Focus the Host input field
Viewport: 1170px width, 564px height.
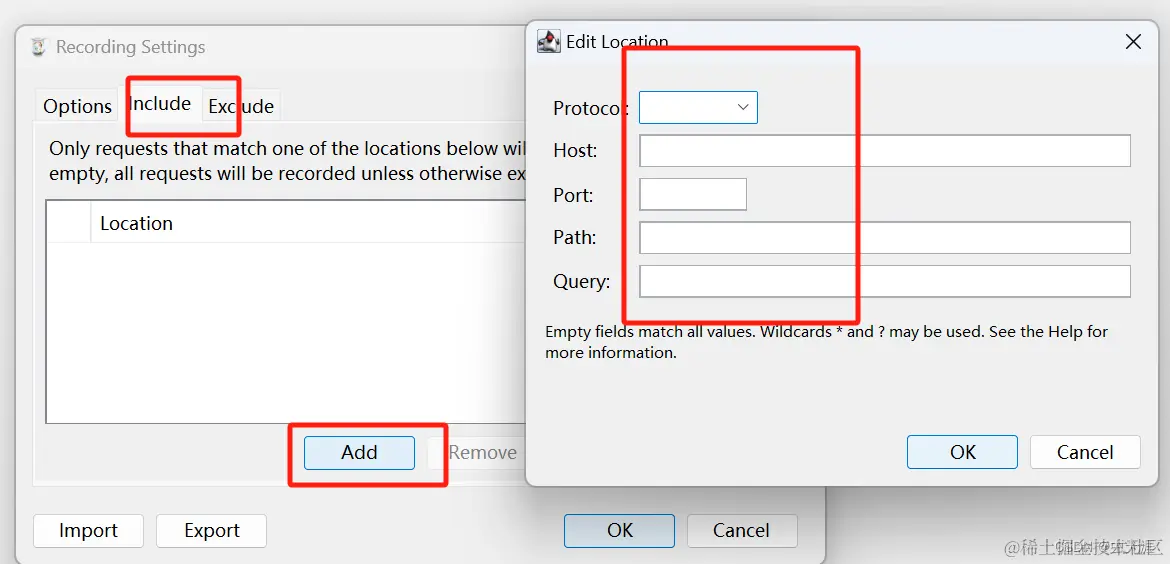(x=885, y=151)
